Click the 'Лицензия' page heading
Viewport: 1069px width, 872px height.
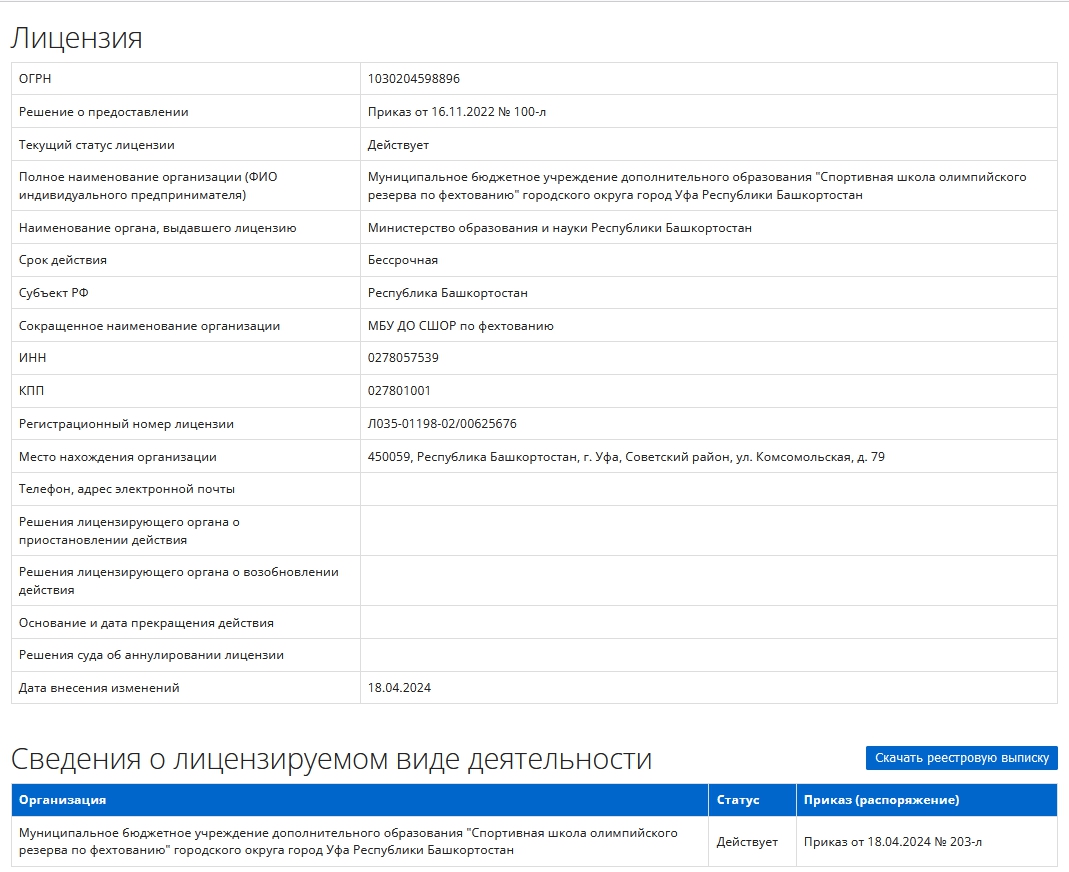[x=76, y=37]
